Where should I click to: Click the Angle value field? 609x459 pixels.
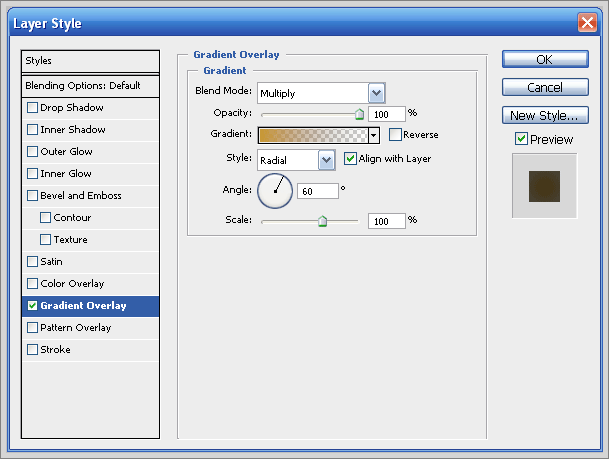click(317, 191)
